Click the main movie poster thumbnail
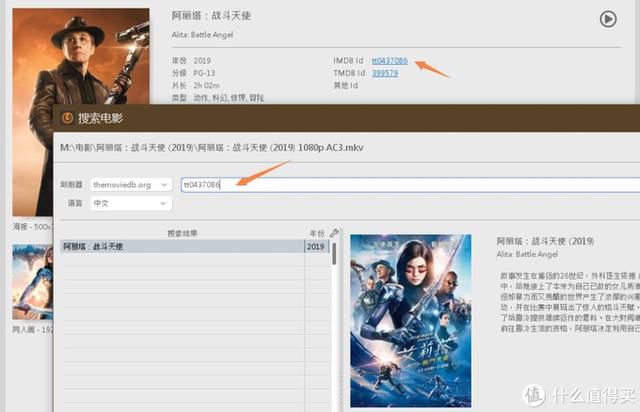 pos(81,112)
